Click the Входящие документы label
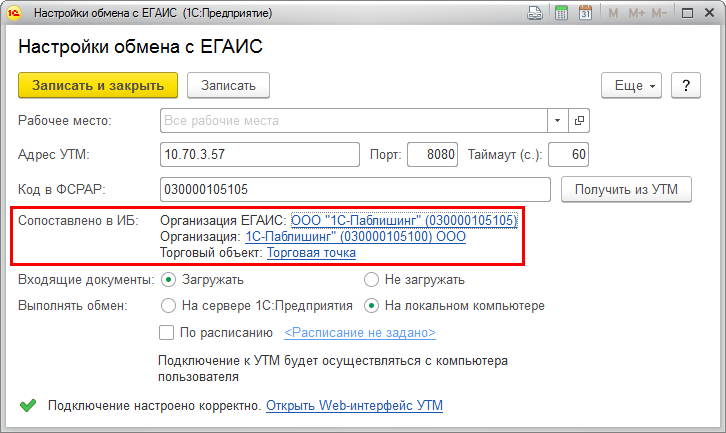 tap(86, 280)
